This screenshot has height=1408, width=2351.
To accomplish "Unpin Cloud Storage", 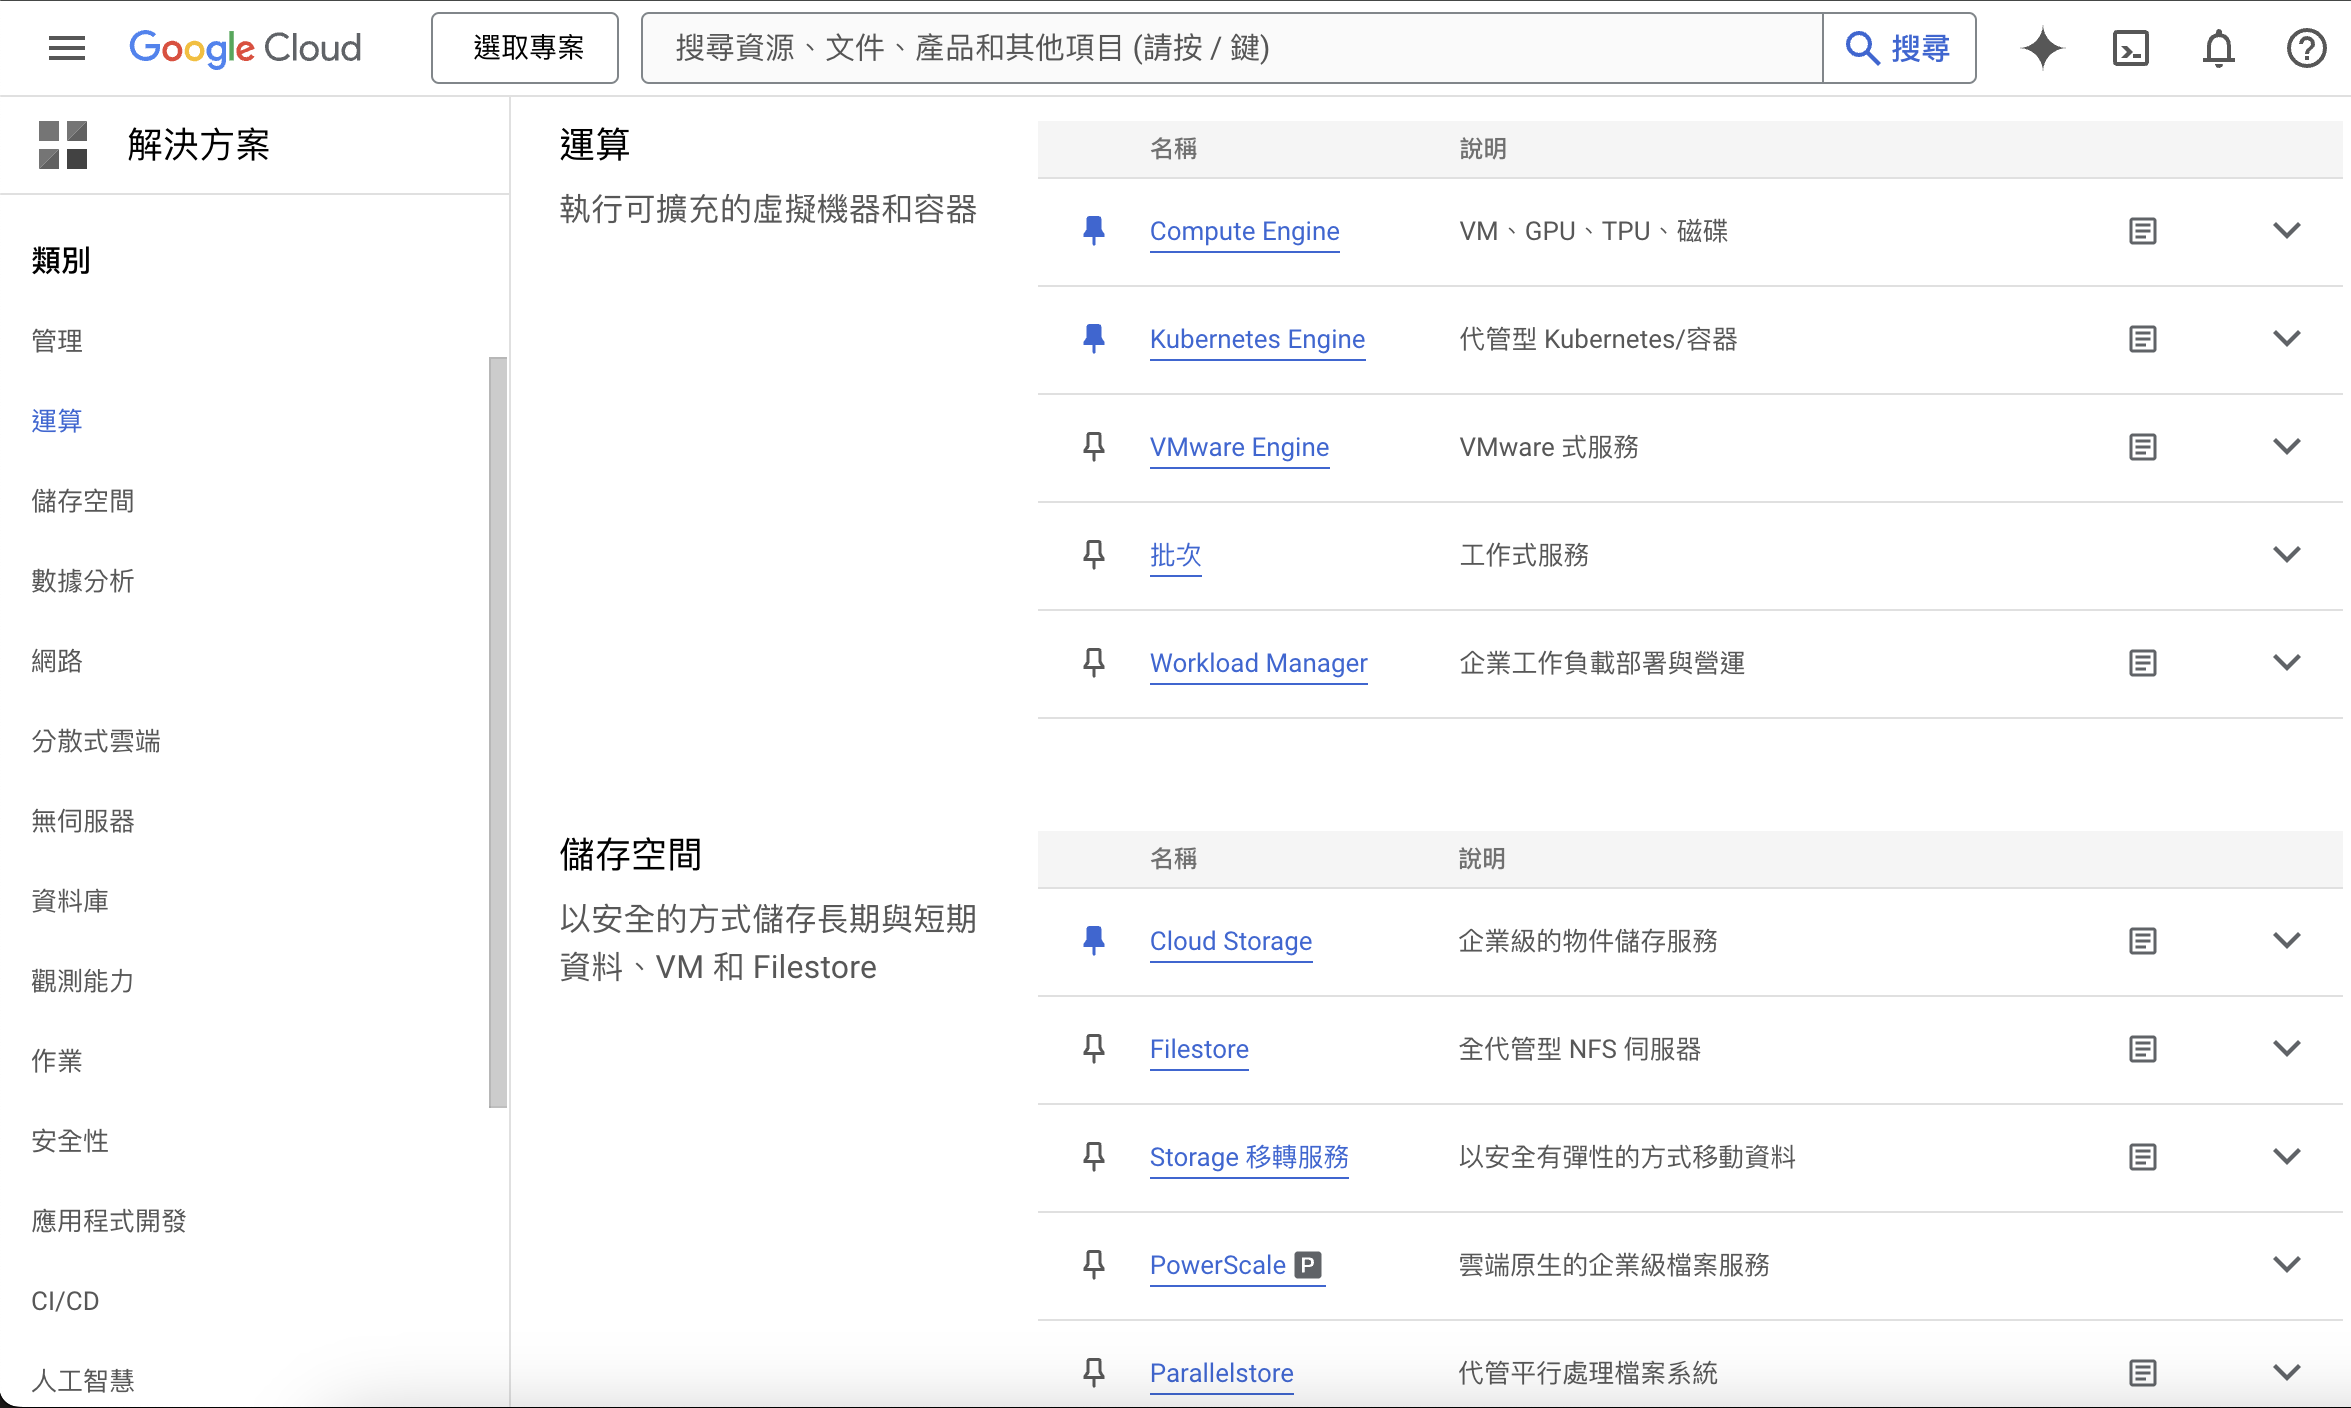I will [1094, 941].
